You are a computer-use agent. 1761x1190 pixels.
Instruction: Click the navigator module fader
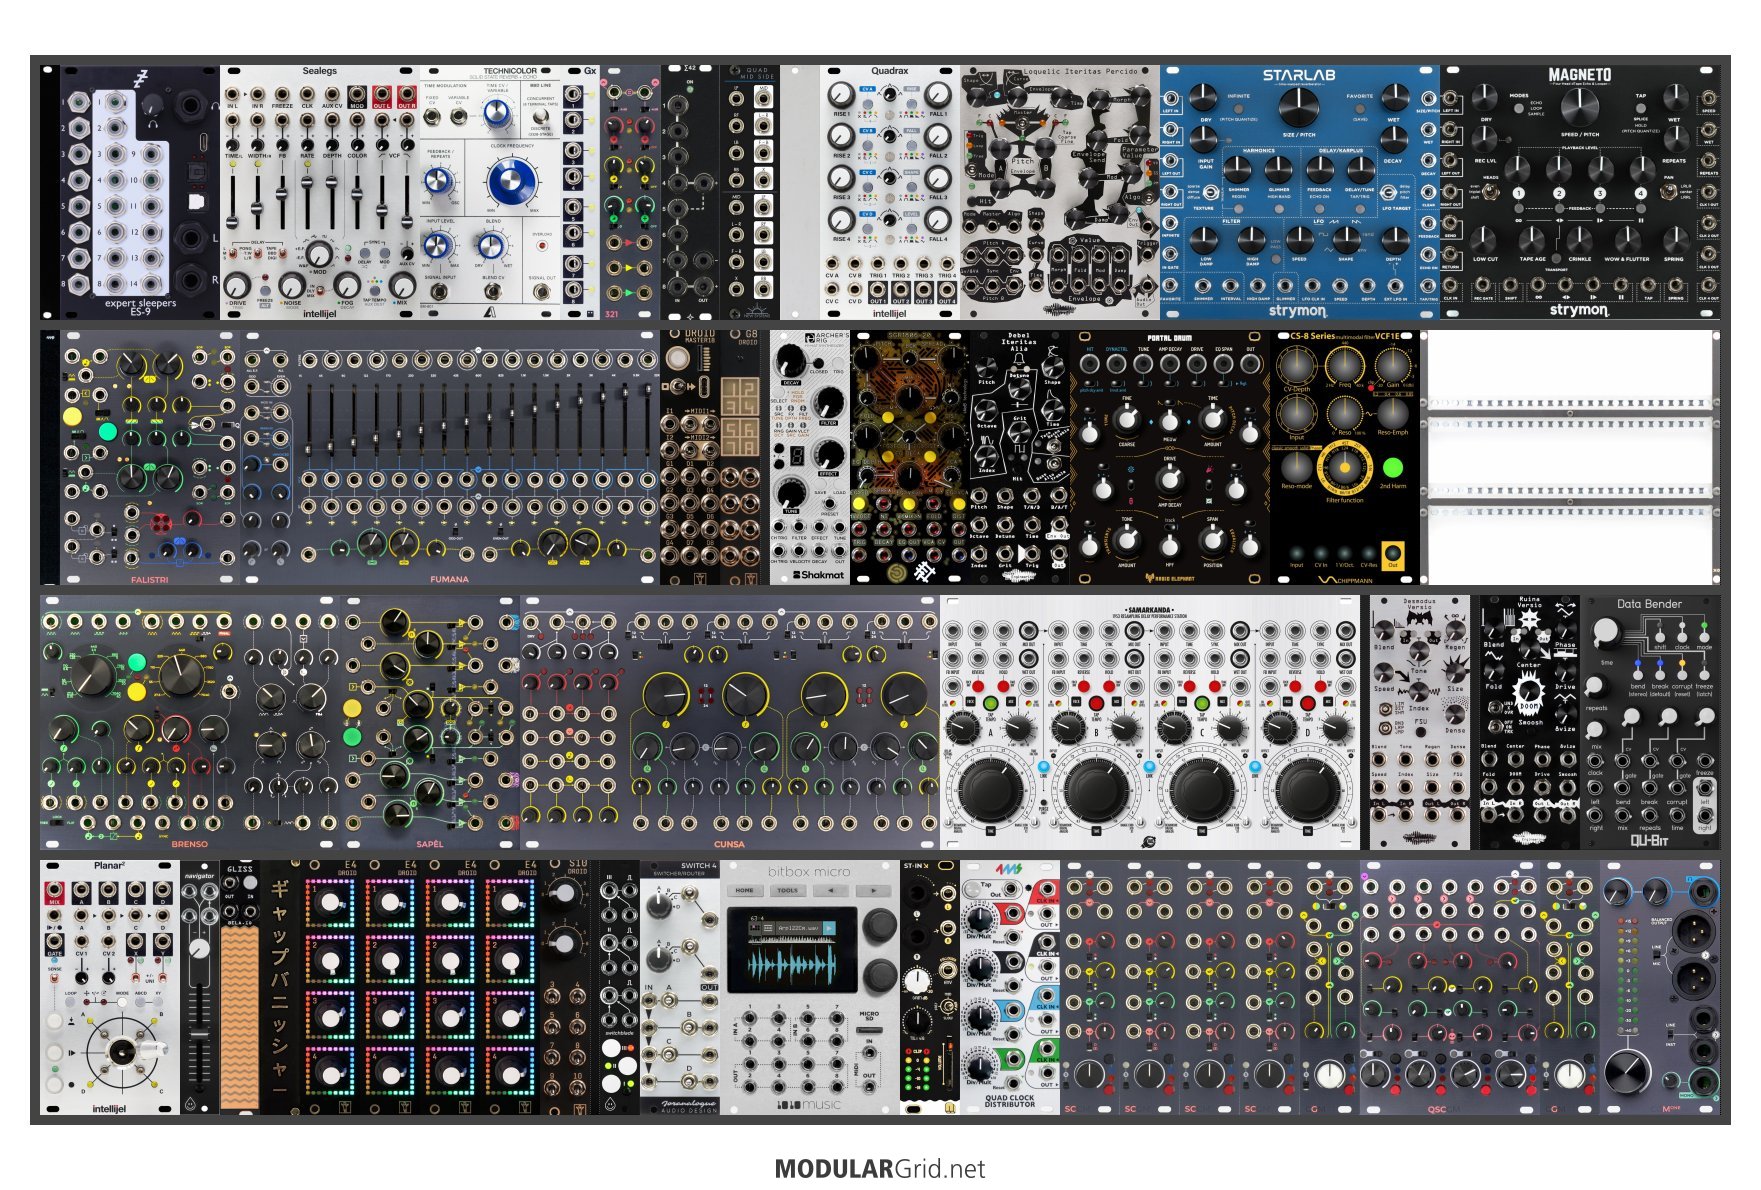200,1036
